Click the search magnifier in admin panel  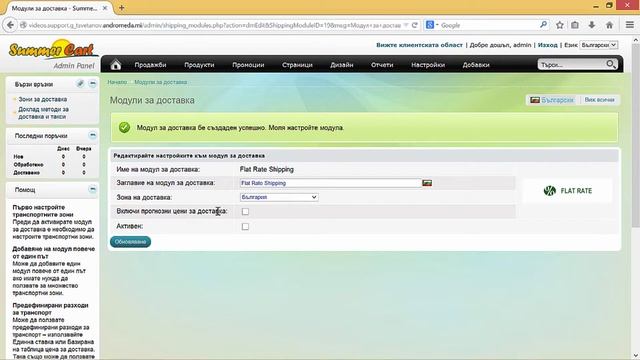click(611, 64)
